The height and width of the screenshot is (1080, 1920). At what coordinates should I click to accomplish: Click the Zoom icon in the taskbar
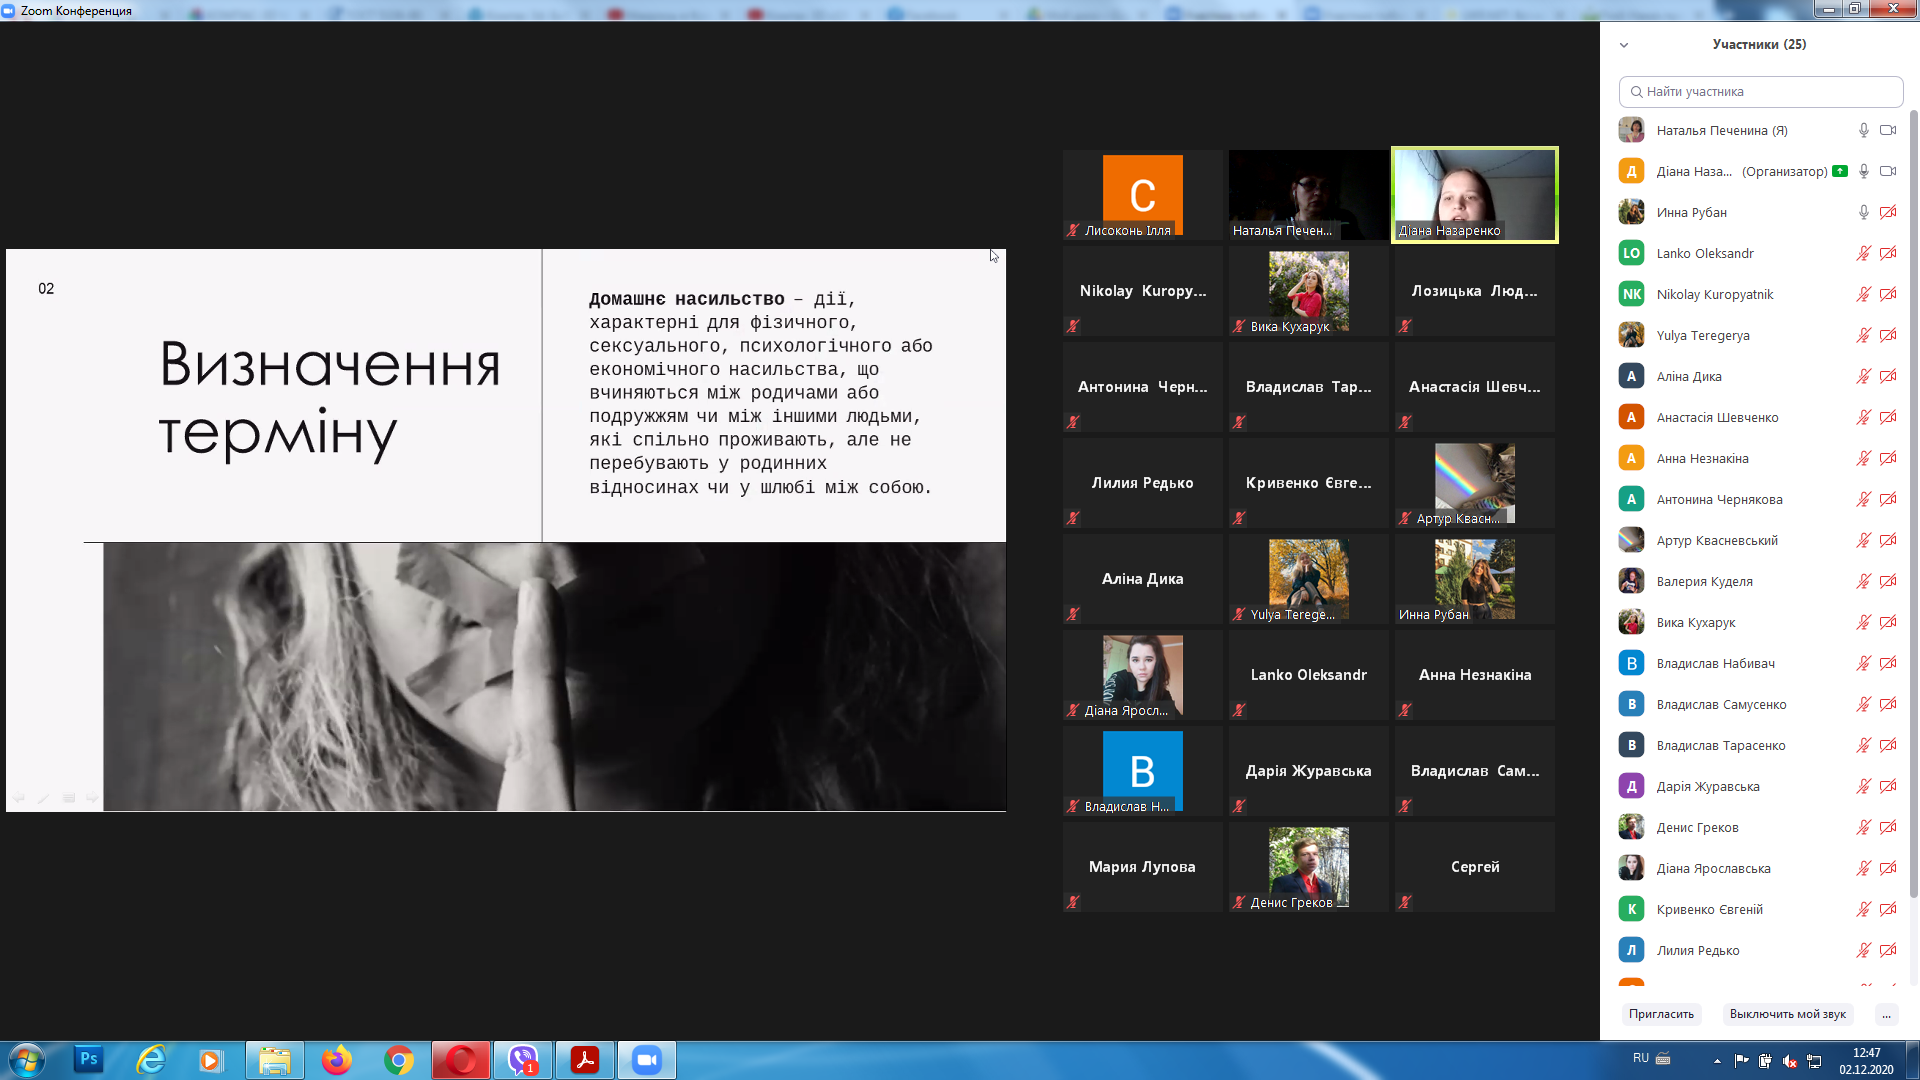647,1060
